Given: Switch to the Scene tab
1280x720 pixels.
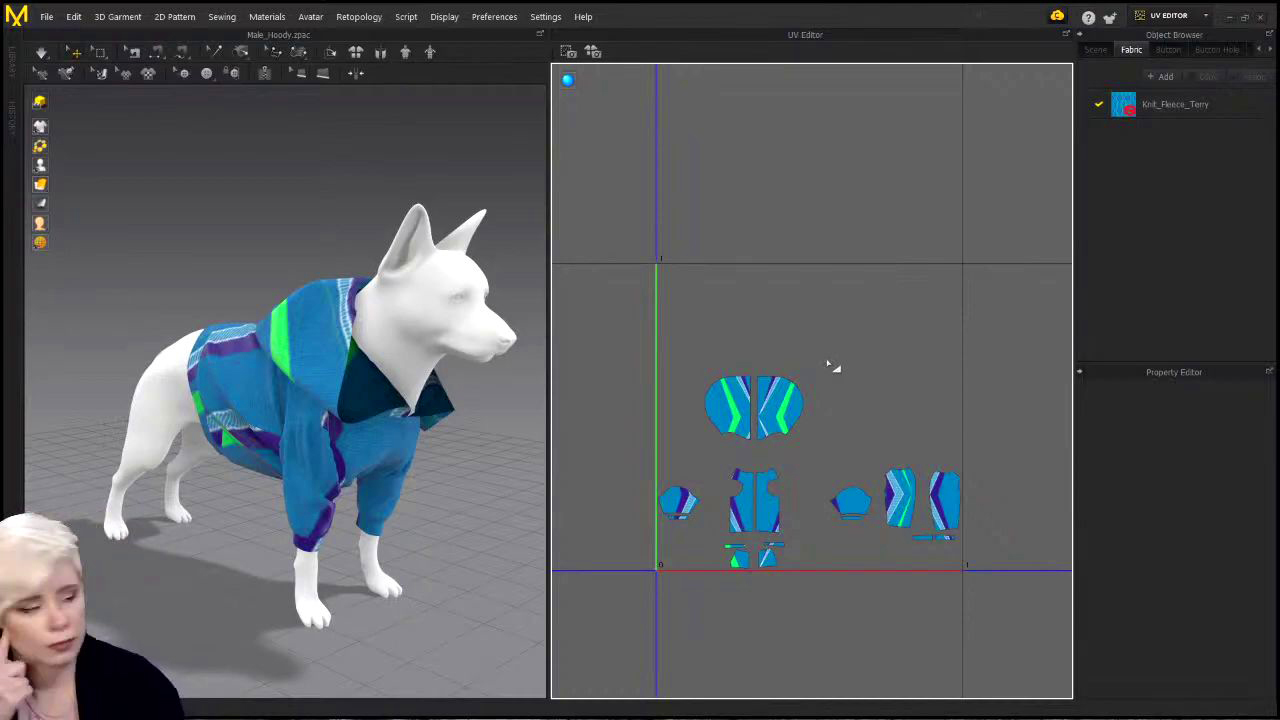Looking at the screenshot, I should [1096, 50].
